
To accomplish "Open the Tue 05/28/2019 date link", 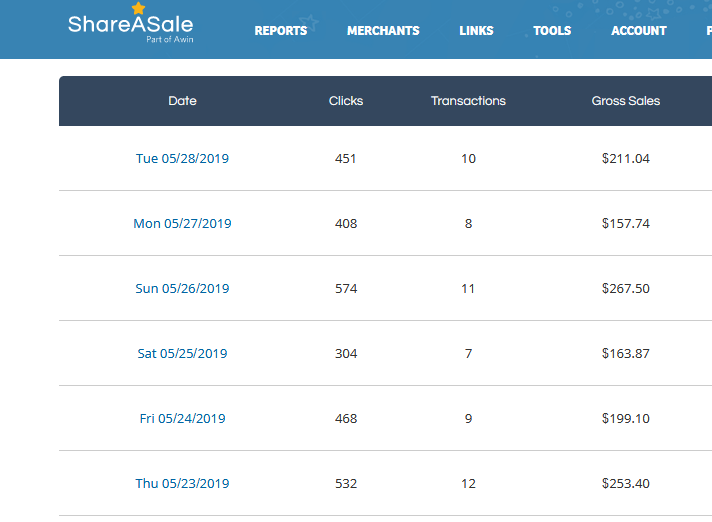I will 183,158.
